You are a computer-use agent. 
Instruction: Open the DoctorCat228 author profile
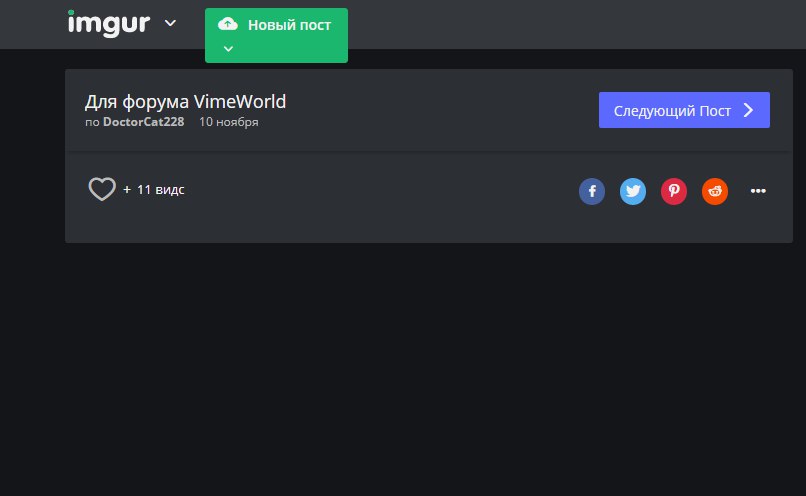[143, 123]
